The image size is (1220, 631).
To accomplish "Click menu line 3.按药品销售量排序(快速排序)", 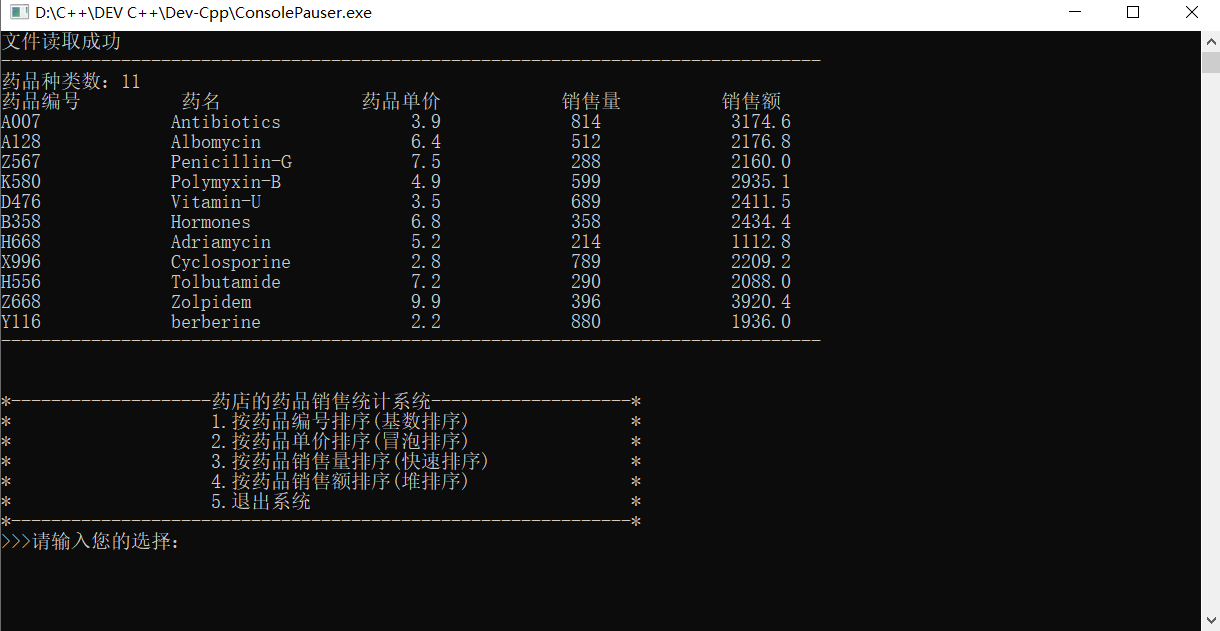I will click(x=351, y=462).
